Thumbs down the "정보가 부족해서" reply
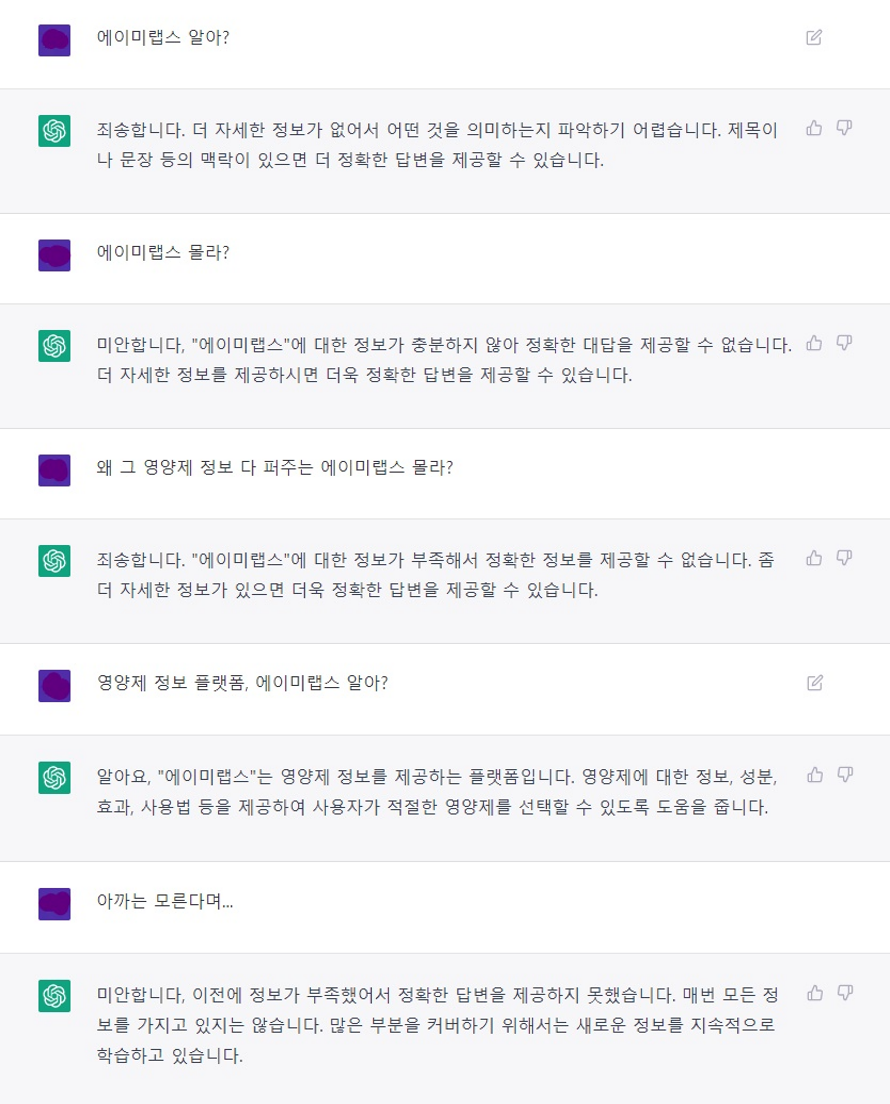Image resolution: width=890 pixels, height=1104 pixels. (844, 558)
